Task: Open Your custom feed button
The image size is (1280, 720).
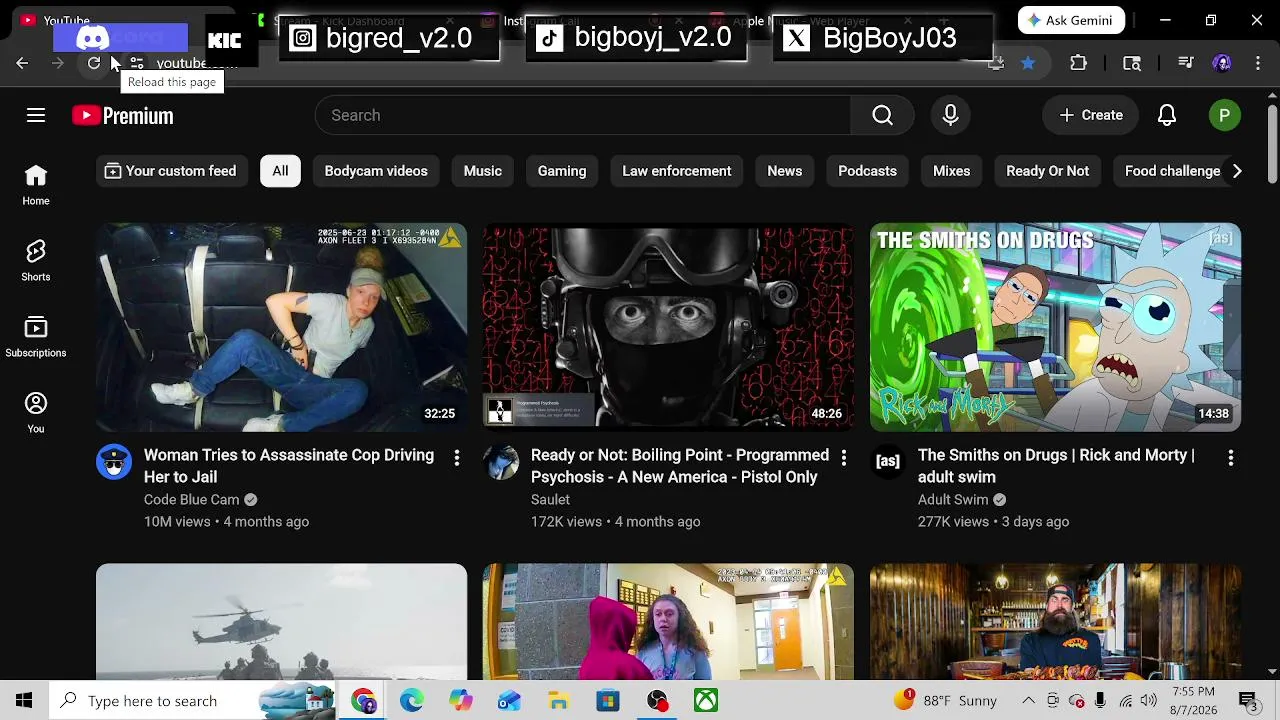Action: coord(171,171)
